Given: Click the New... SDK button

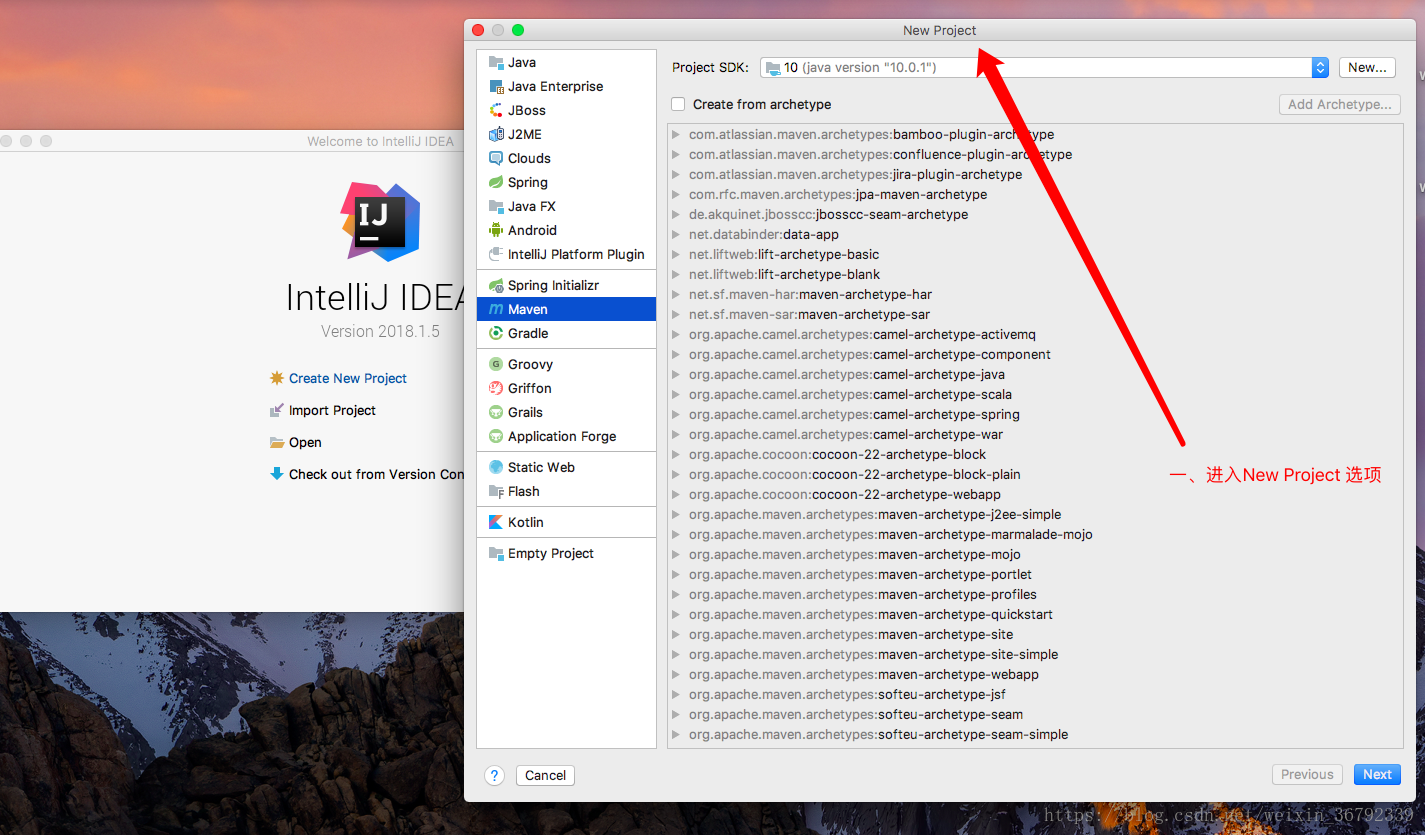Looking at the screenshot, I should click(1367, 67).
